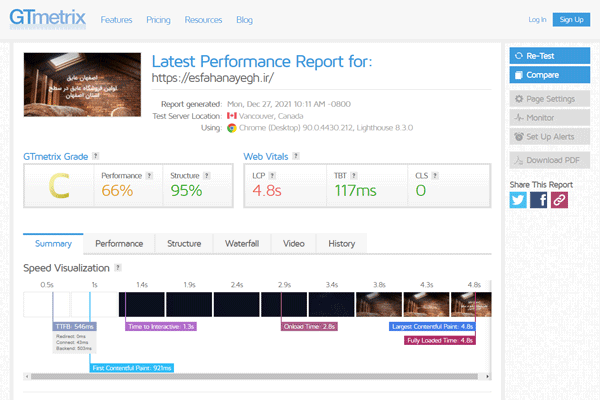
Task: Open the Pricing menu item
Action: [x=159, y=19]
